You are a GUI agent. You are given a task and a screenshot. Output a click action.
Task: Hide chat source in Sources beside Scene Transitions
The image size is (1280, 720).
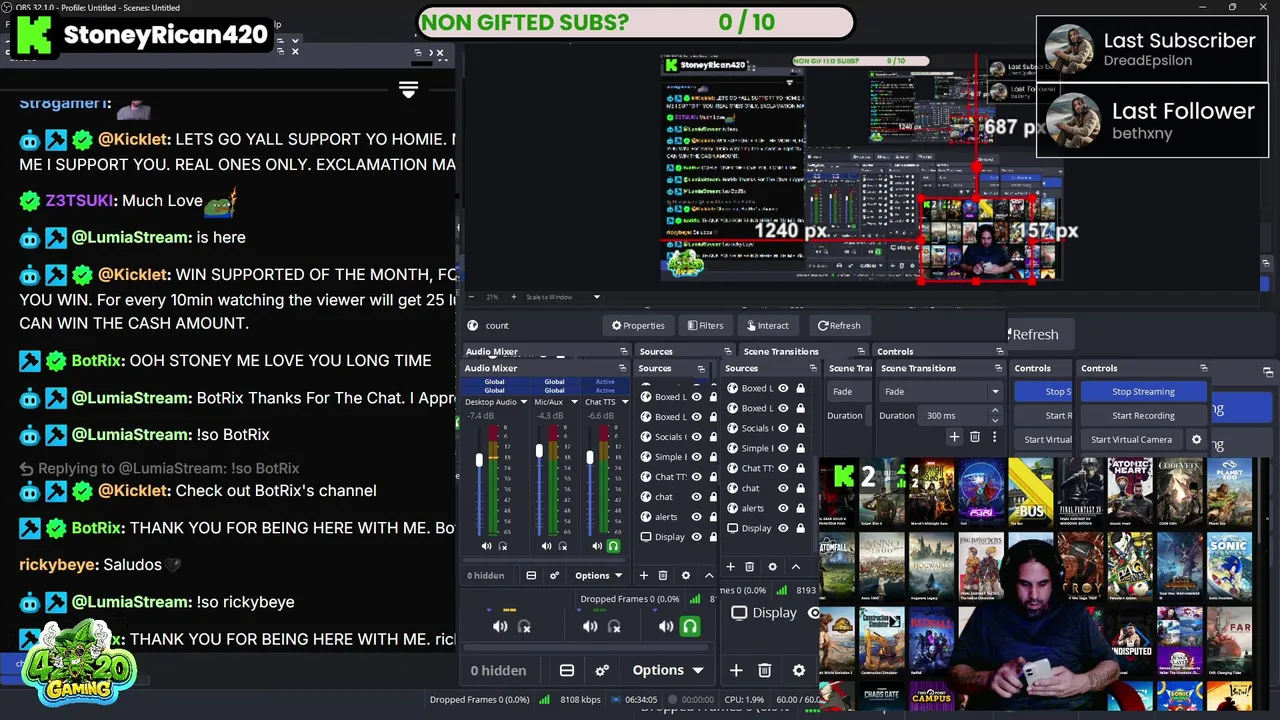[783, 488]
